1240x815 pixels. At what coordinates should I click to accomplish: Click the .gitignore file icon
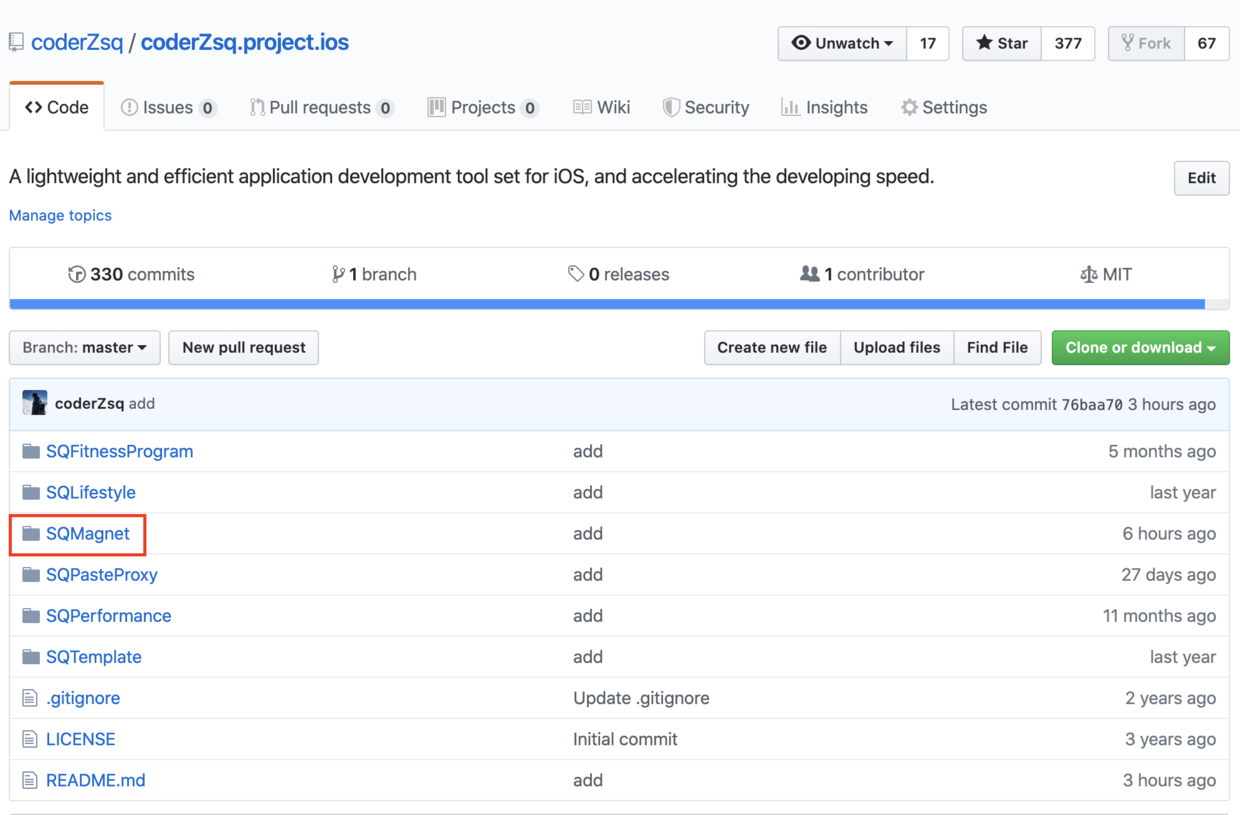[x=30, y=698]
